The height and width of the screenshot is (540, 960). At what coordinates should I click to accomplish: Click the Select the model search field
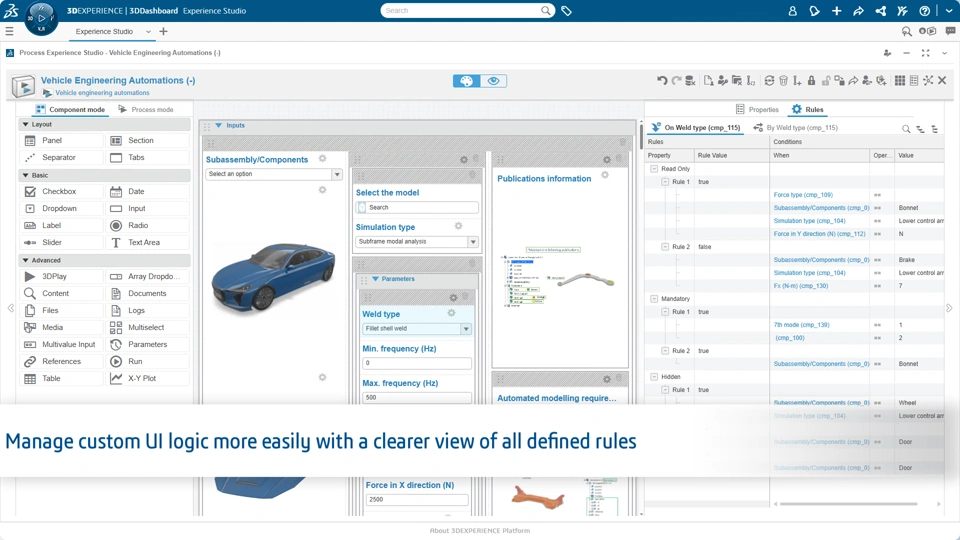tap(417, 208)
